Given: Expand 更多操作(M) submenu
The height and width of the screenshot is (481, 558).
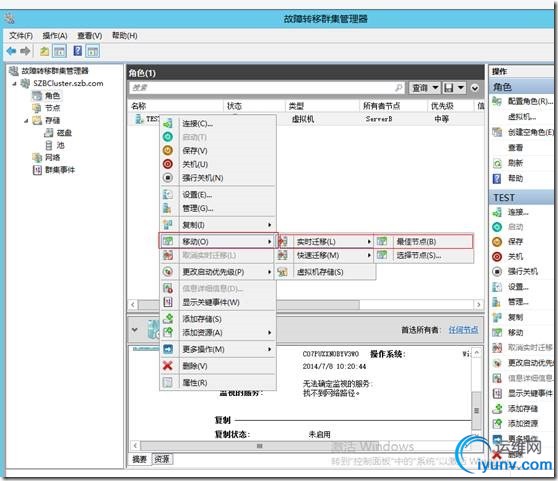Looking at the screenshot, I should pos(218,349).
